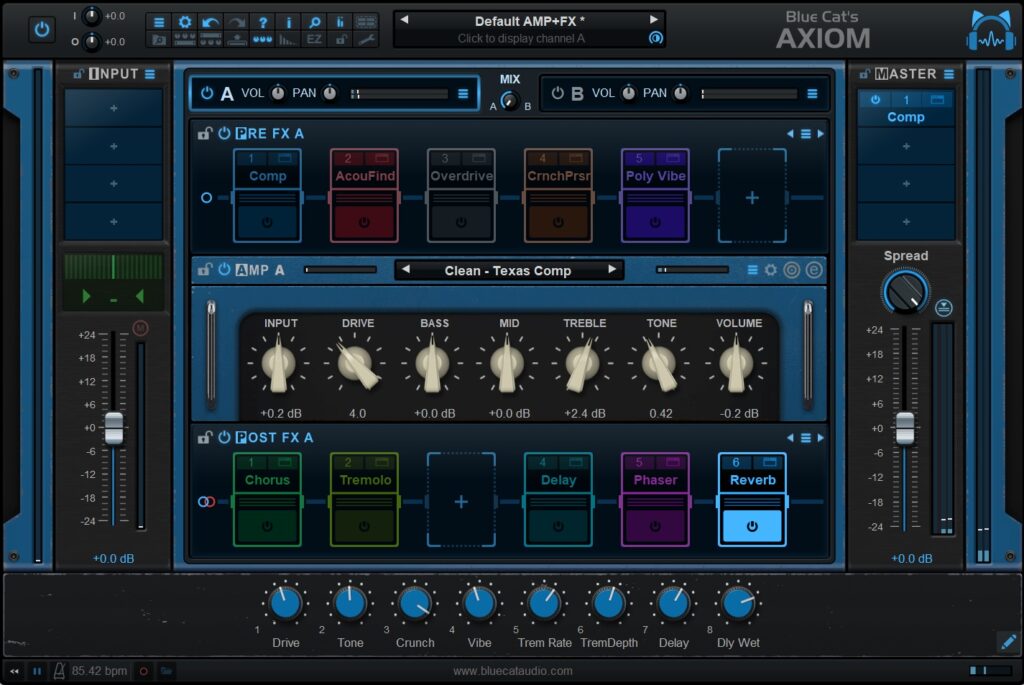
Task: Click the lock icon beside AMP A
Action: 205,270
